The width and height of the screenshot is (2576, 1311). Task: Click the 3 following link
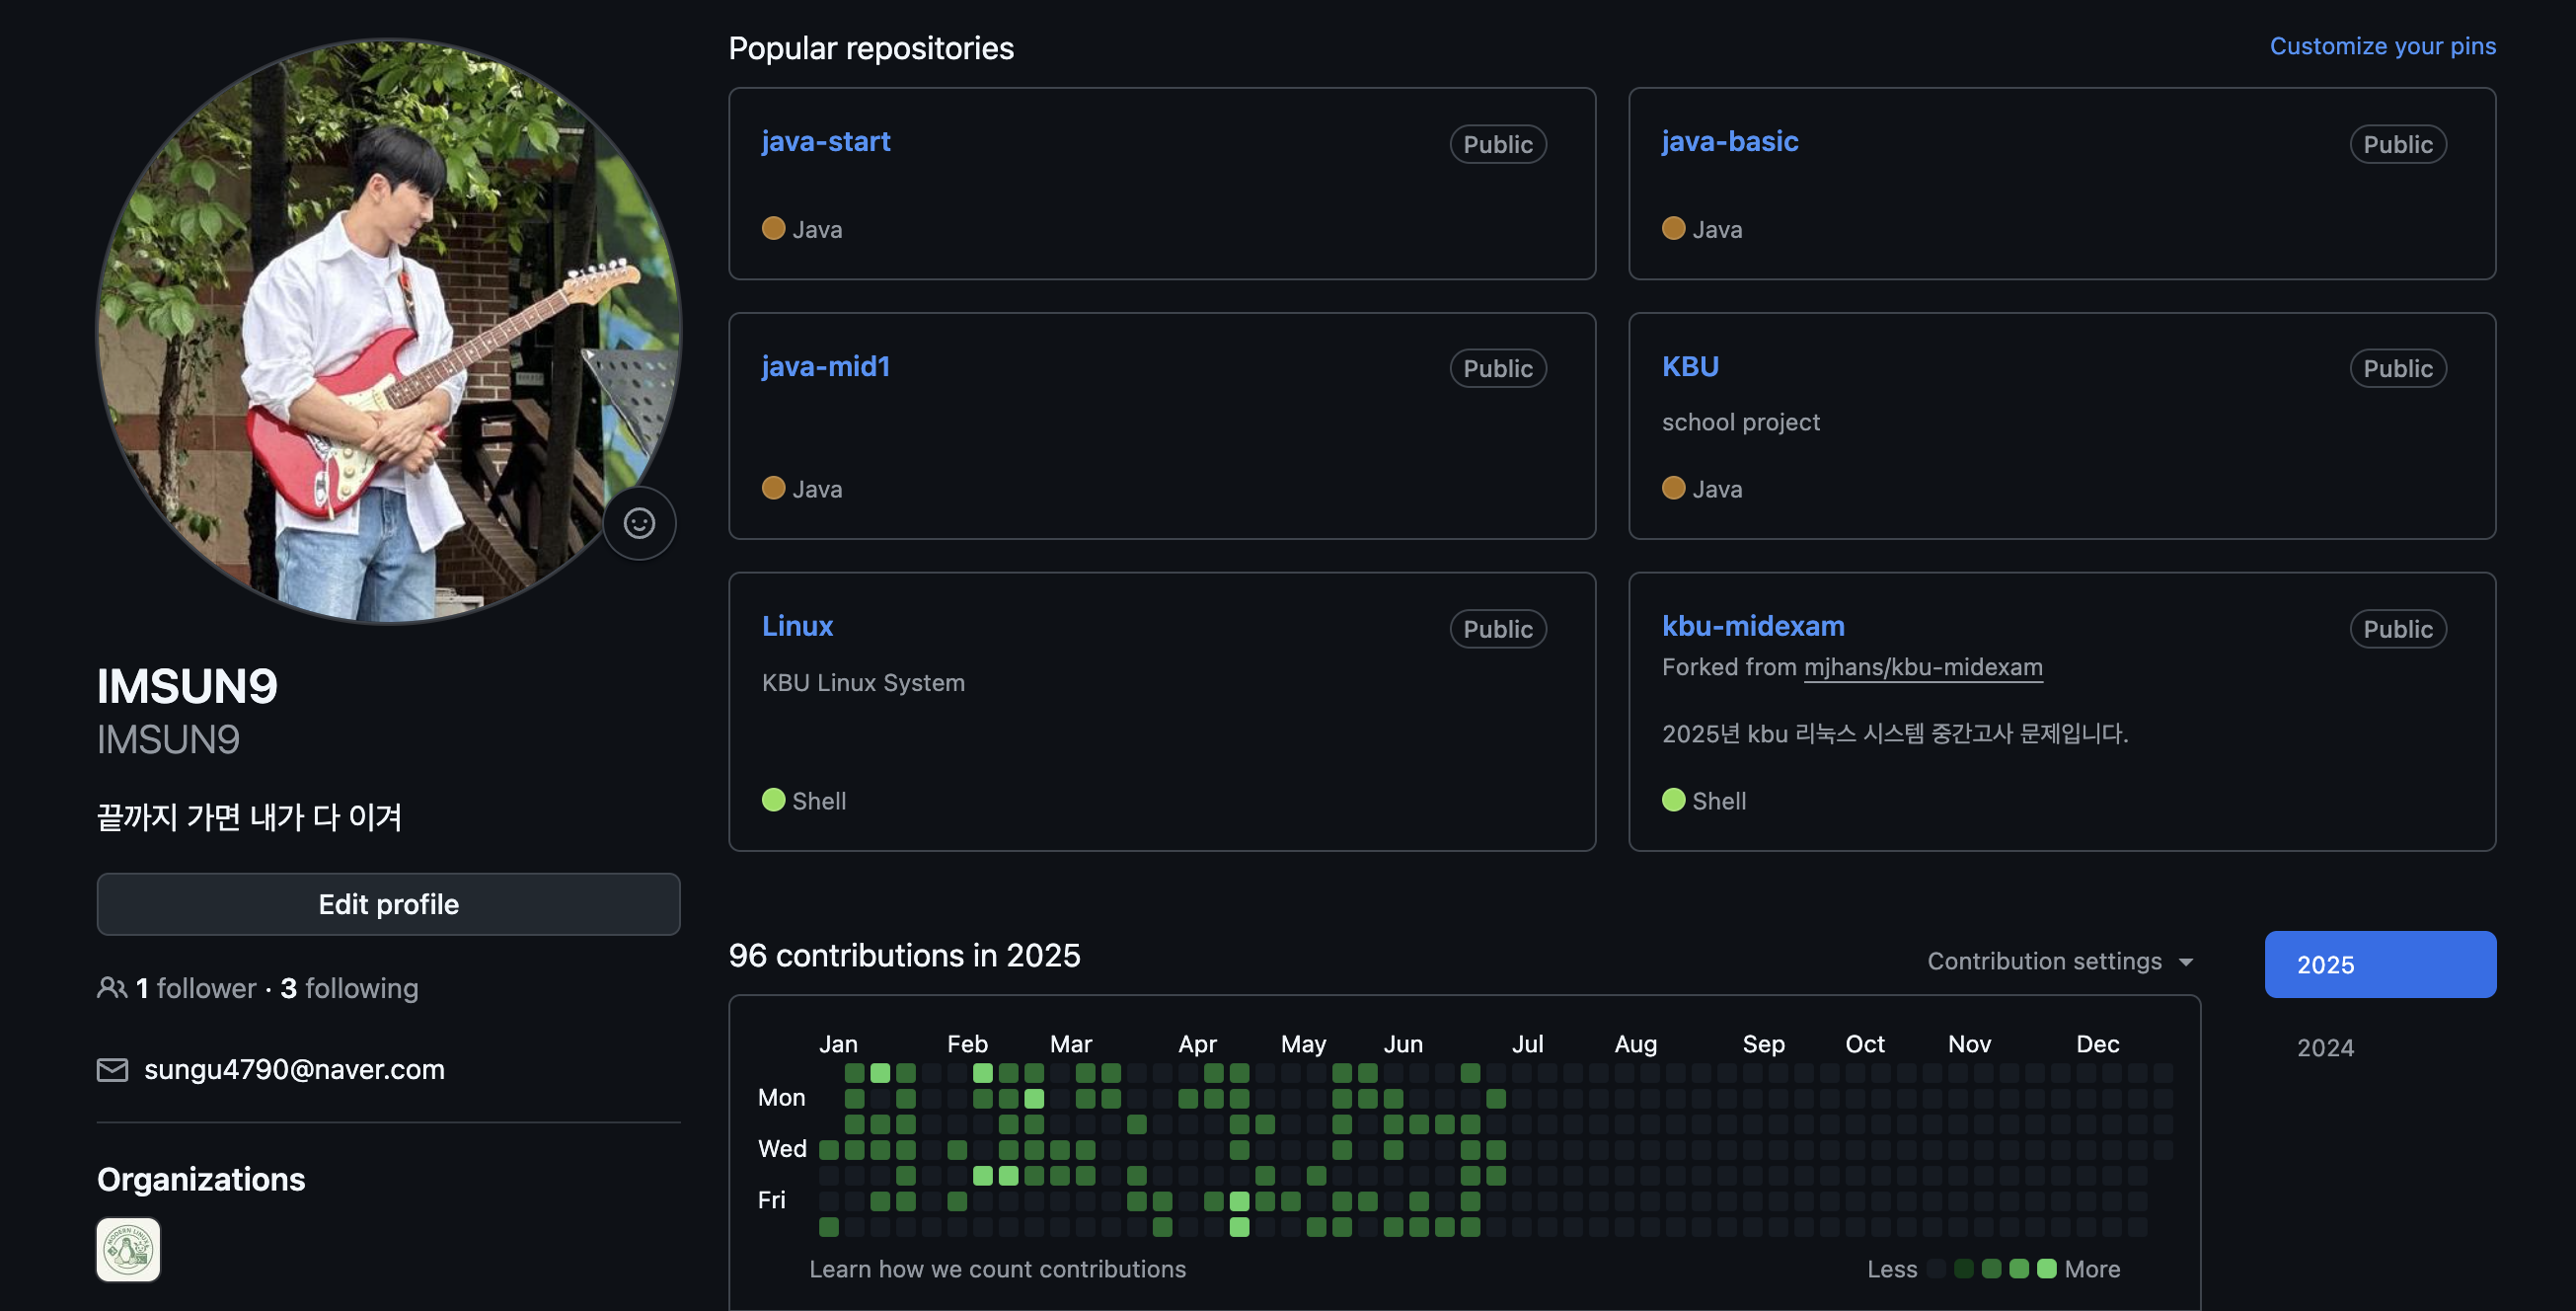[x=349, y=988]
